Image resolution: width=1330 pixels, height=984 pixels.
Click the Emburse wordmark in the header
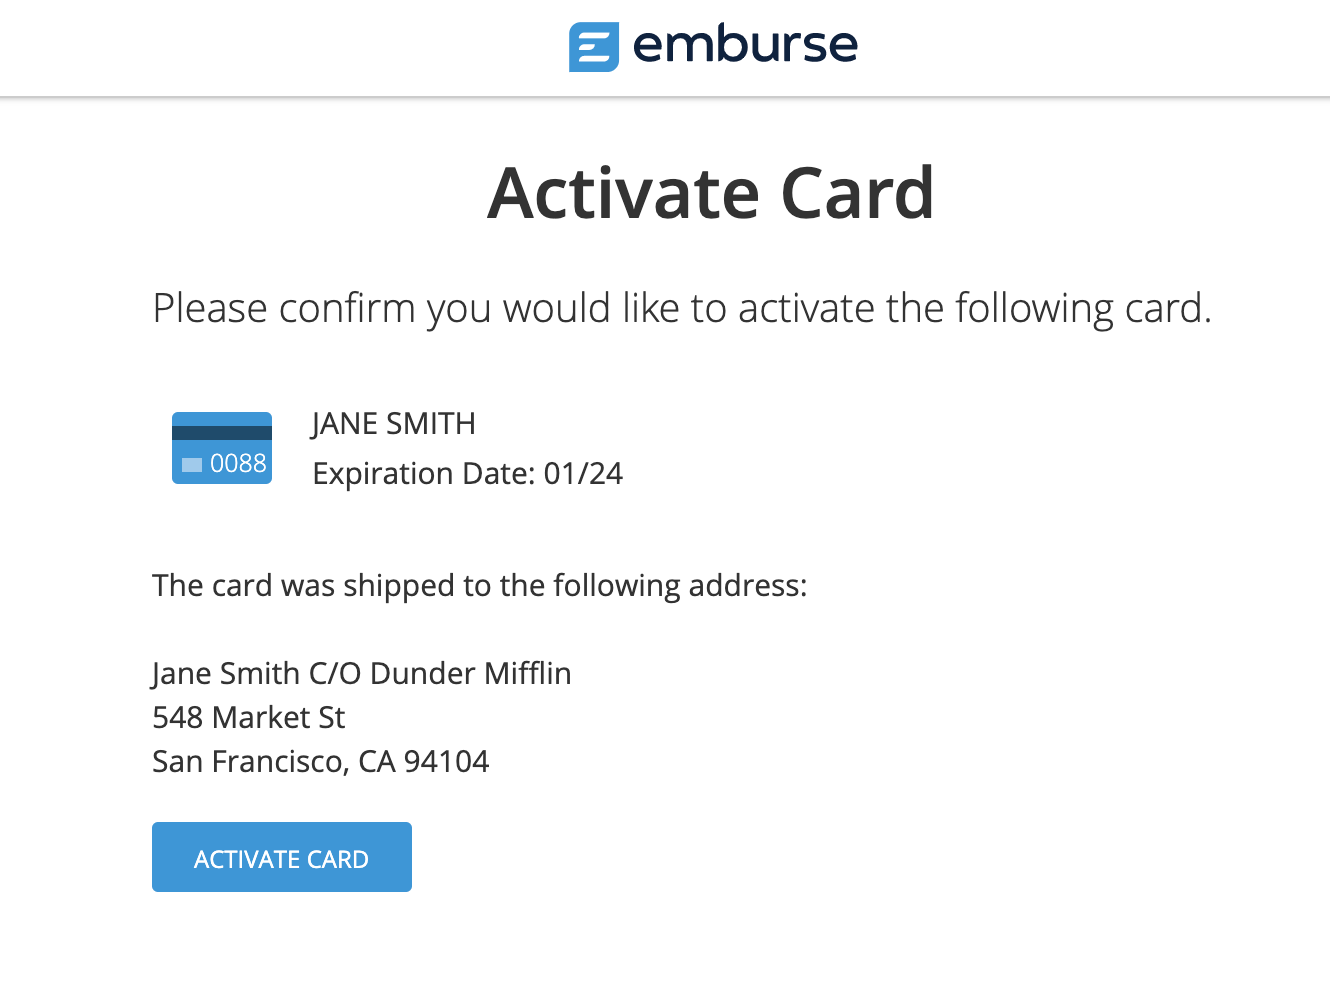coord(745,44)
